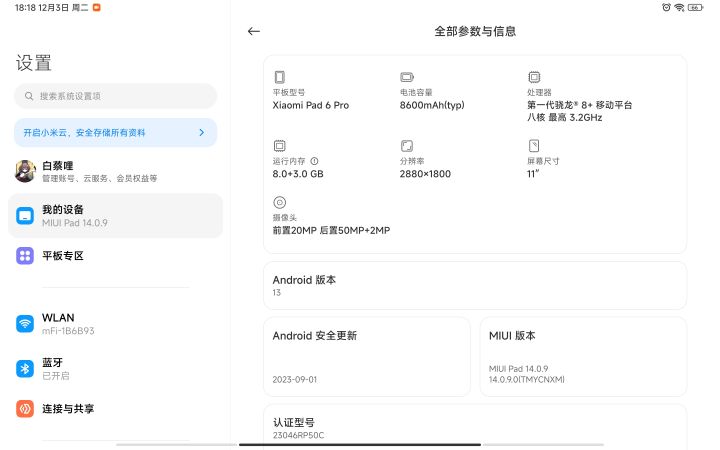Click the orange notification icon in status bar
The image size is (720, 450).
[96, 7]
